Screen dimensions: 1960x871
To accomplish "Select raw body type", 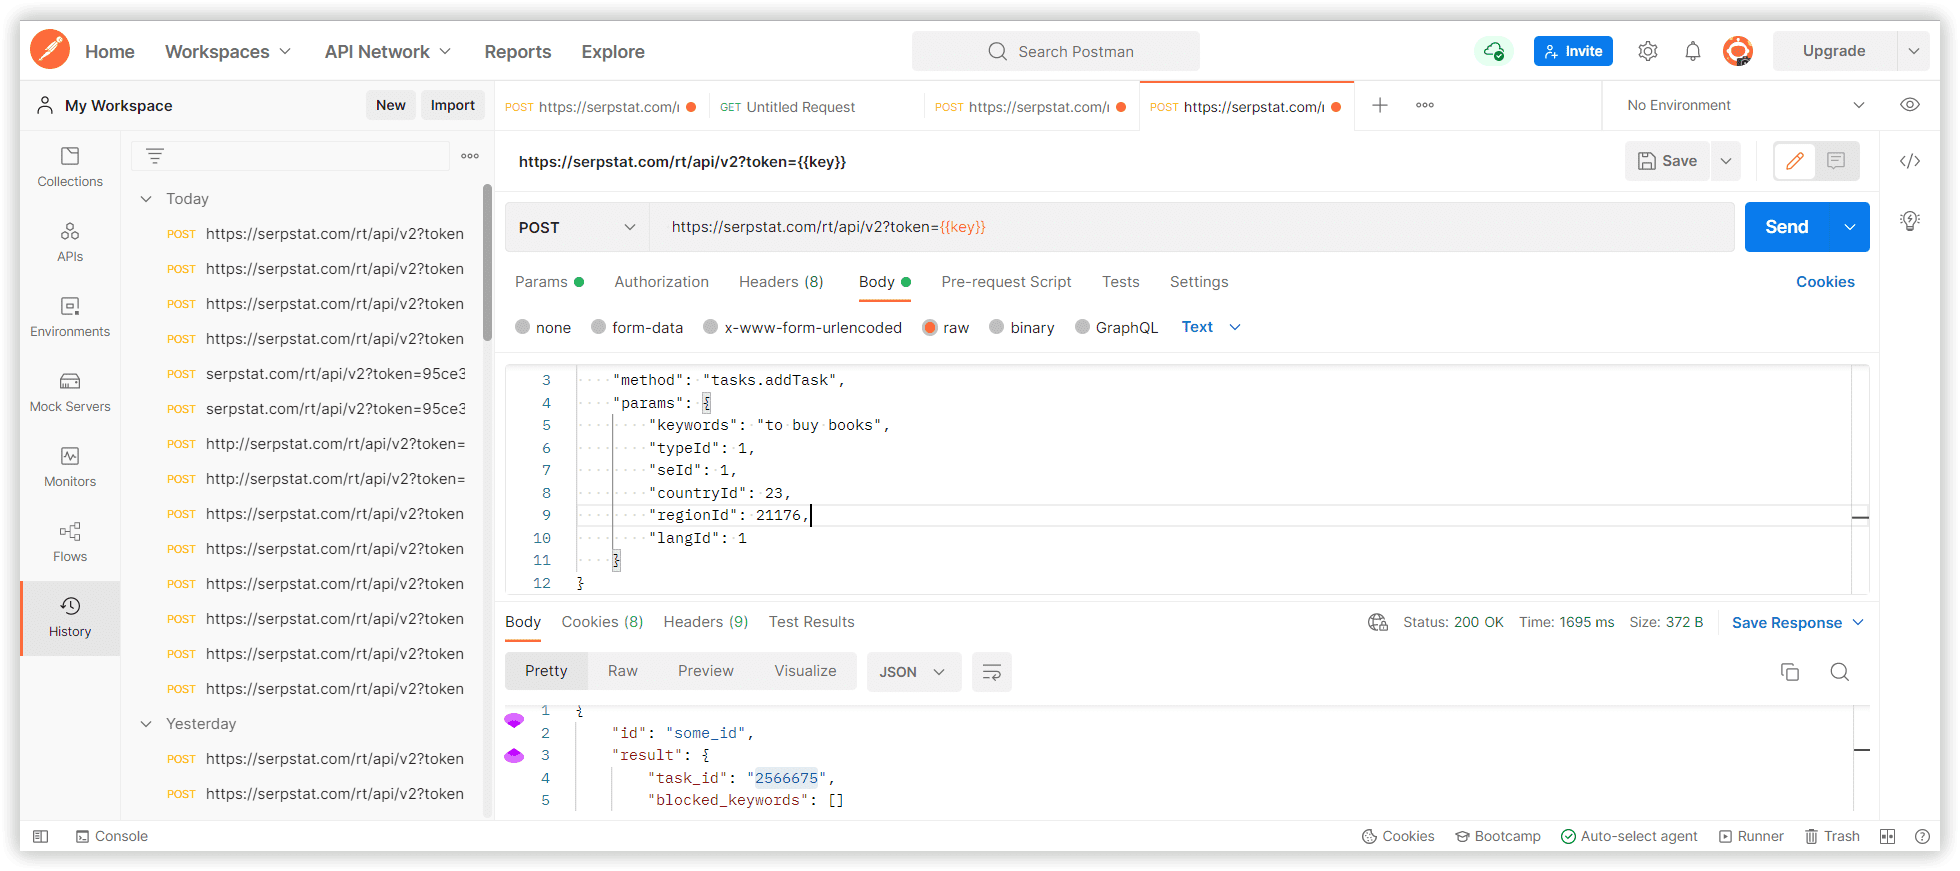I will tap(930, 327).
